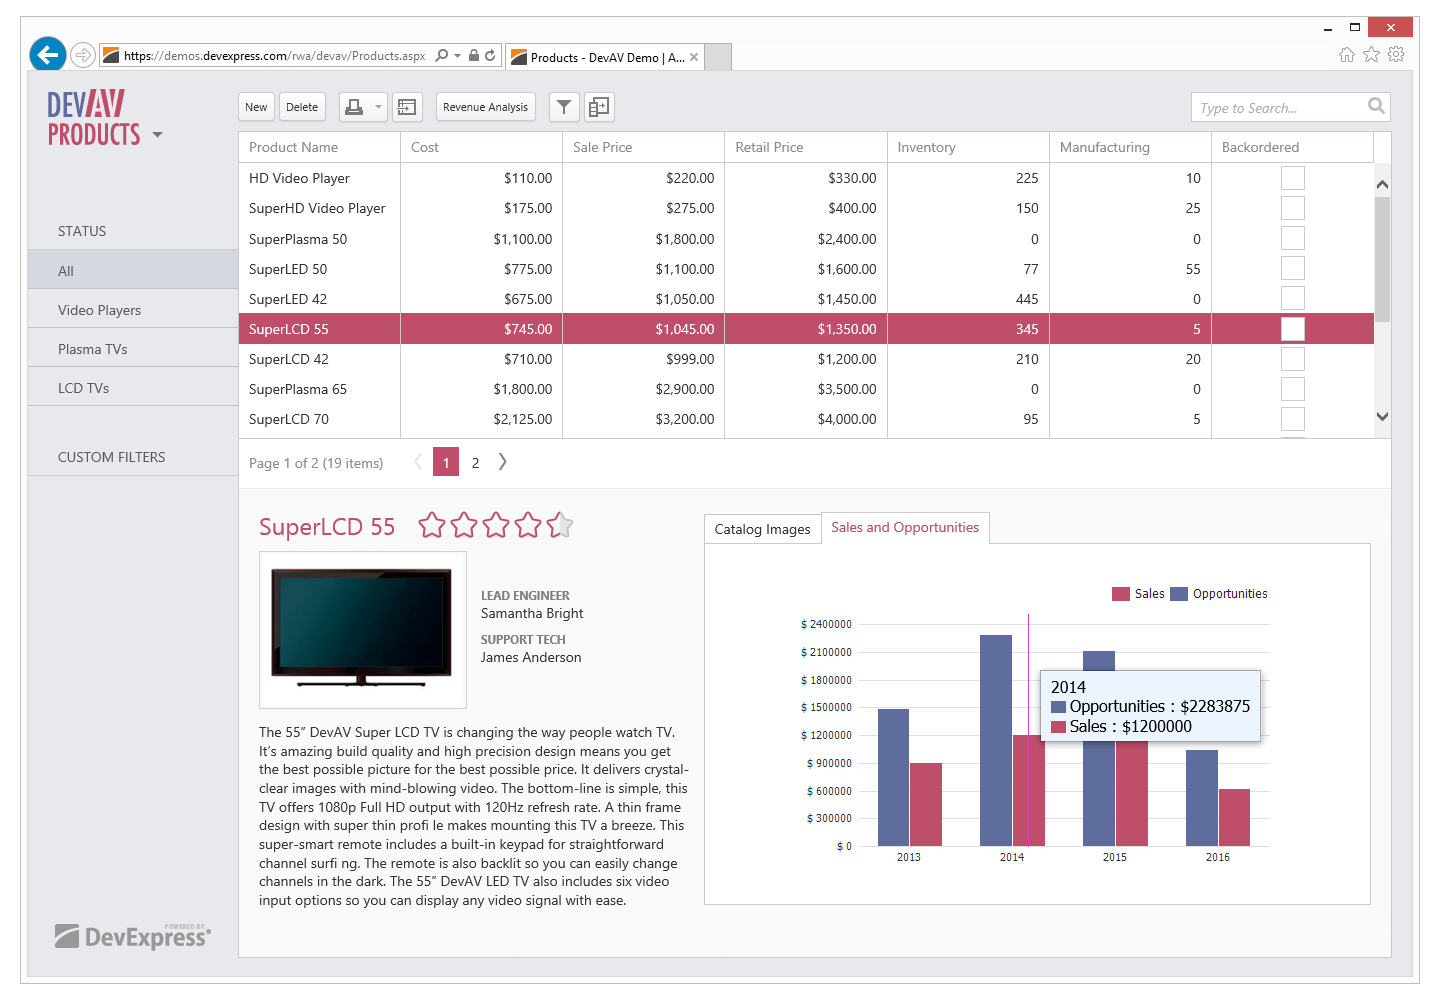Click the Print icon in the toolbar

[355, 107]
